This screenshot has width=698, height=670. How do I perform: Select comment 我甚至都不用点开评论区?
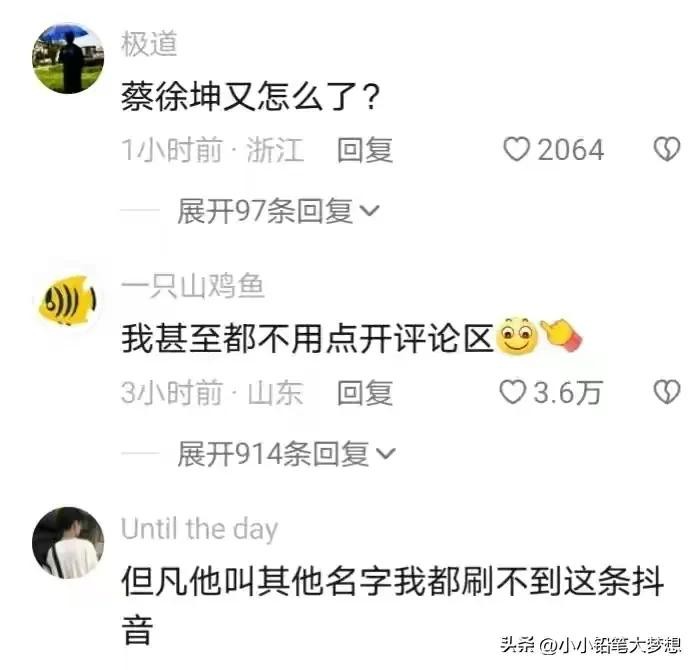coord(307,338)
